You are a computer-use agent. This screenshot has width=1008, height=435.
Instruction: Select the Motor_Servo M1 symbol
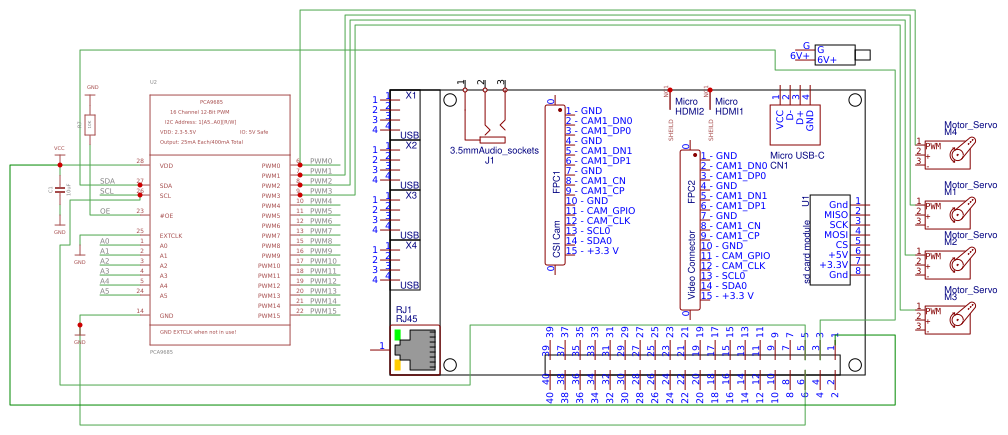(944, 213)
